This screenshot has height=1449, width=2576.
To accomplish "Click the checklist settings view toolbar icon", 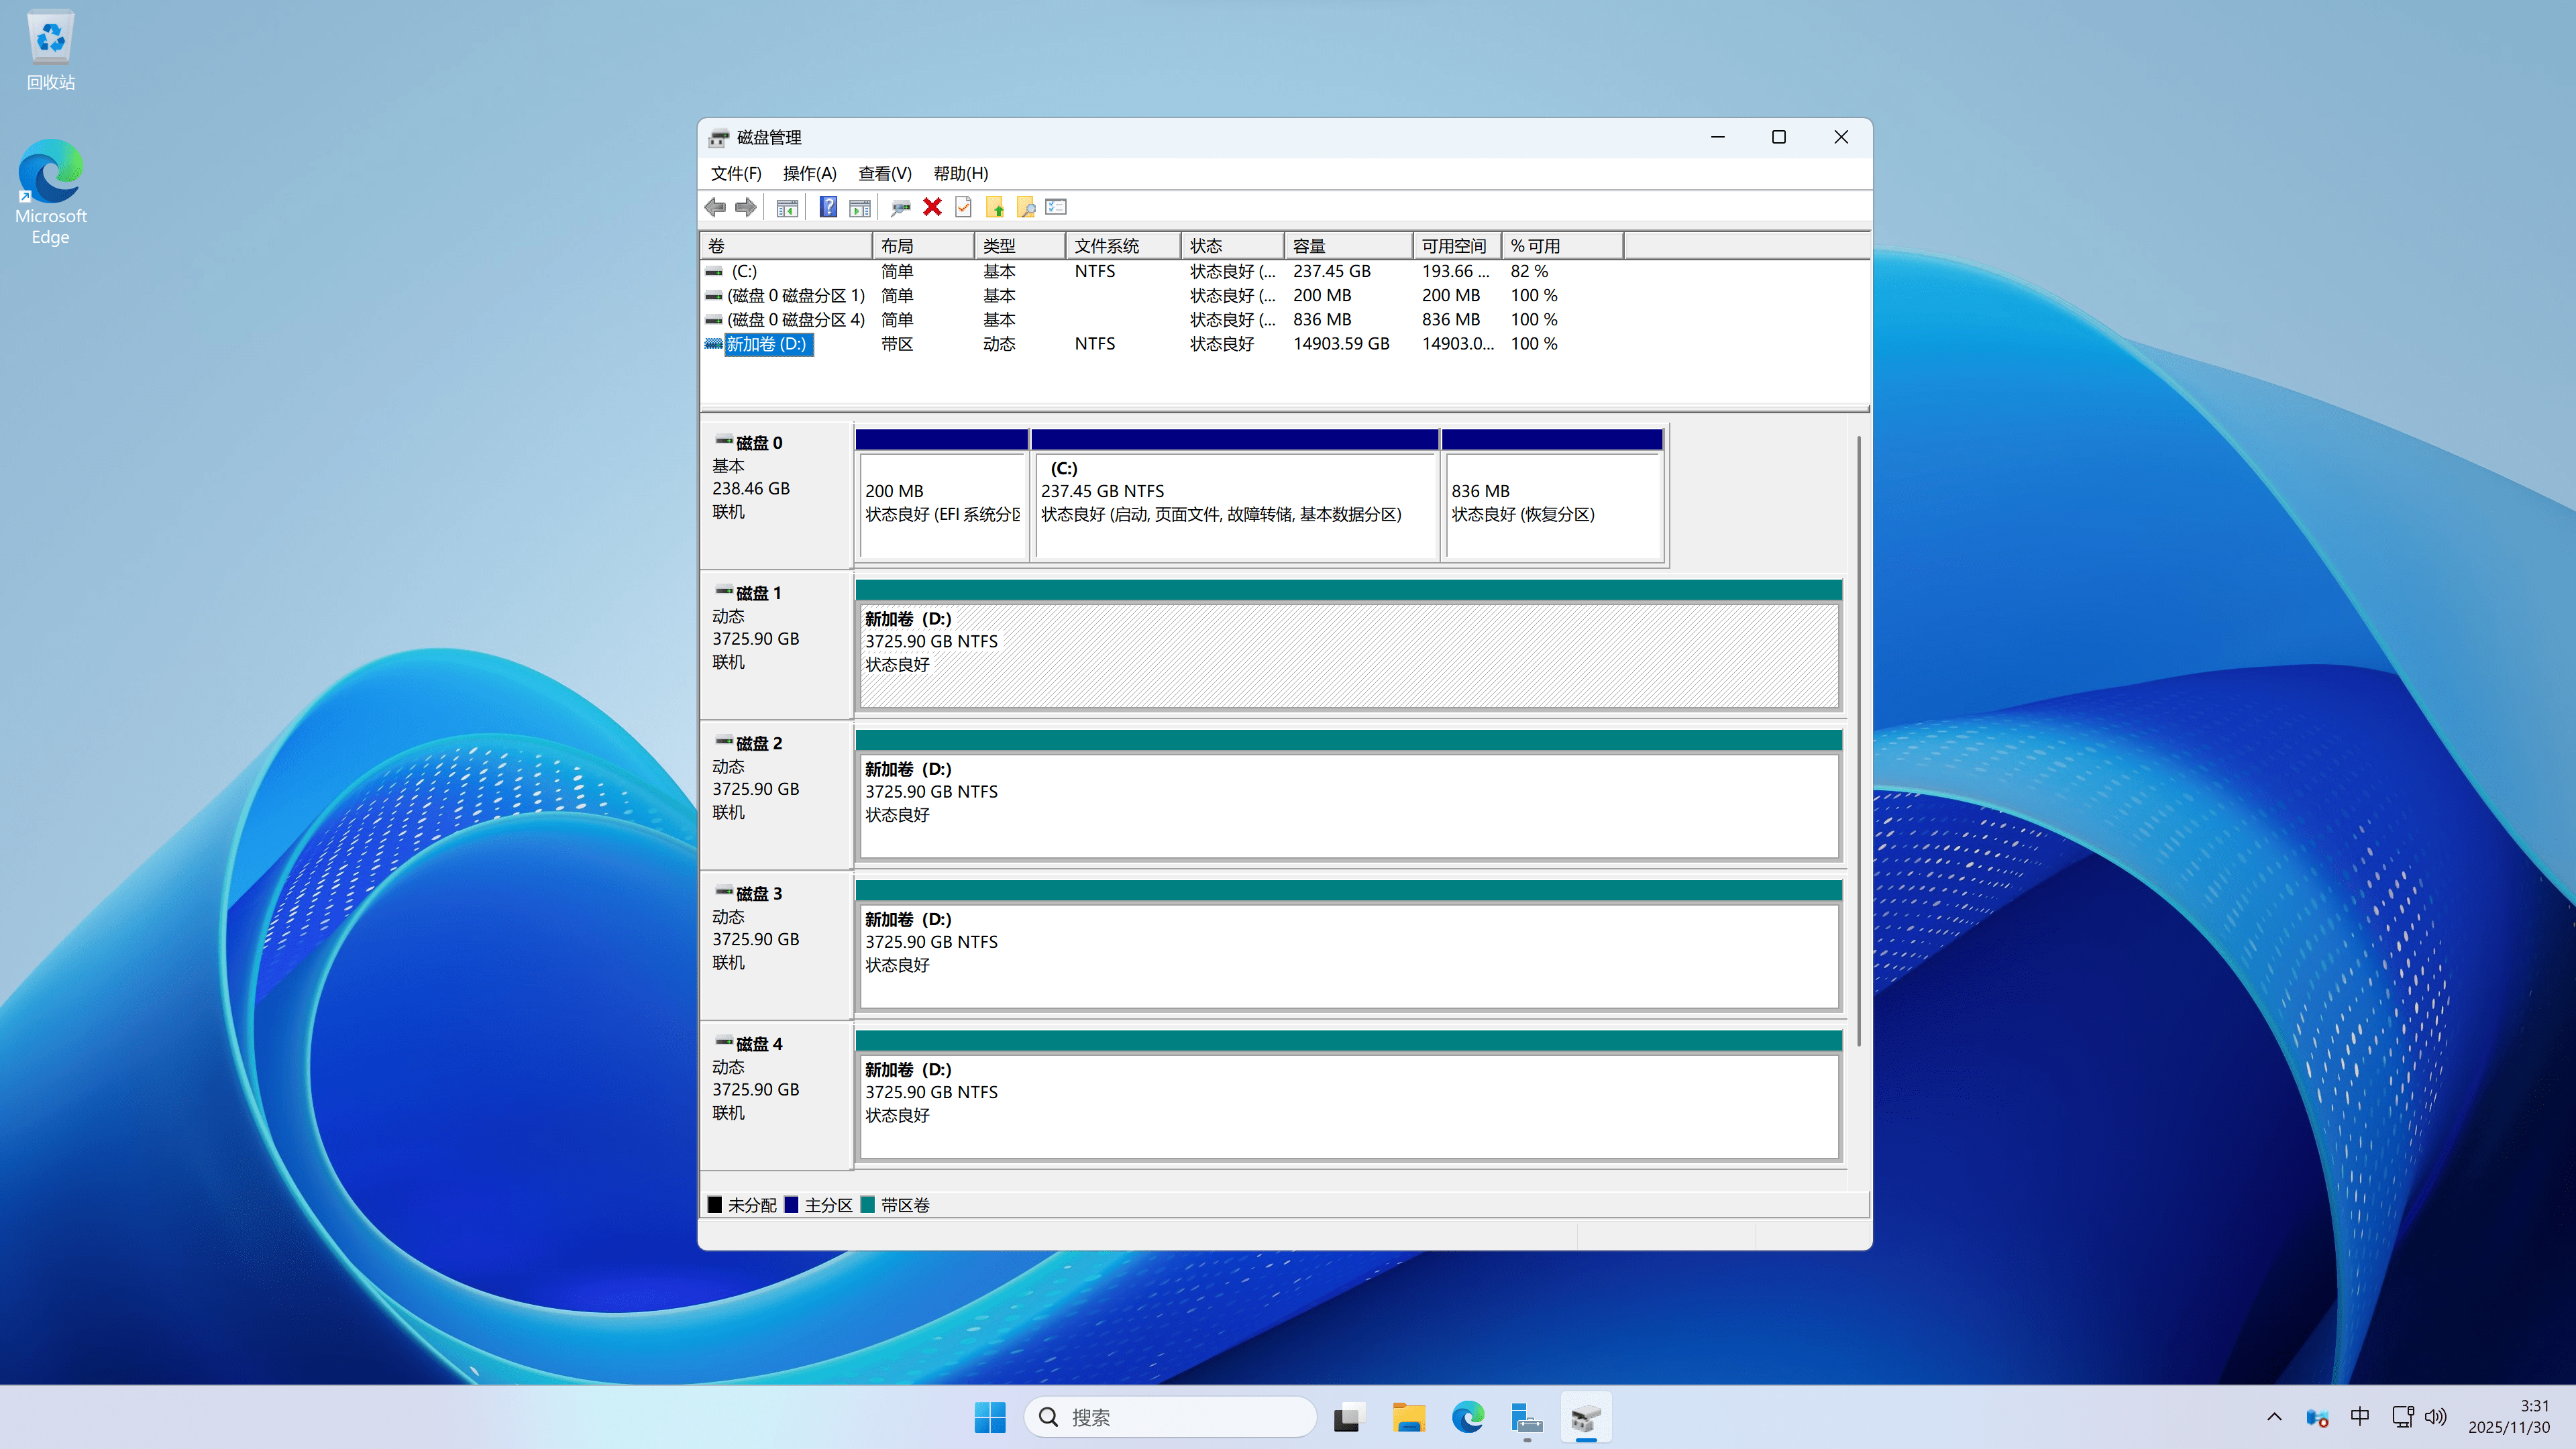I will (1056, 207).
